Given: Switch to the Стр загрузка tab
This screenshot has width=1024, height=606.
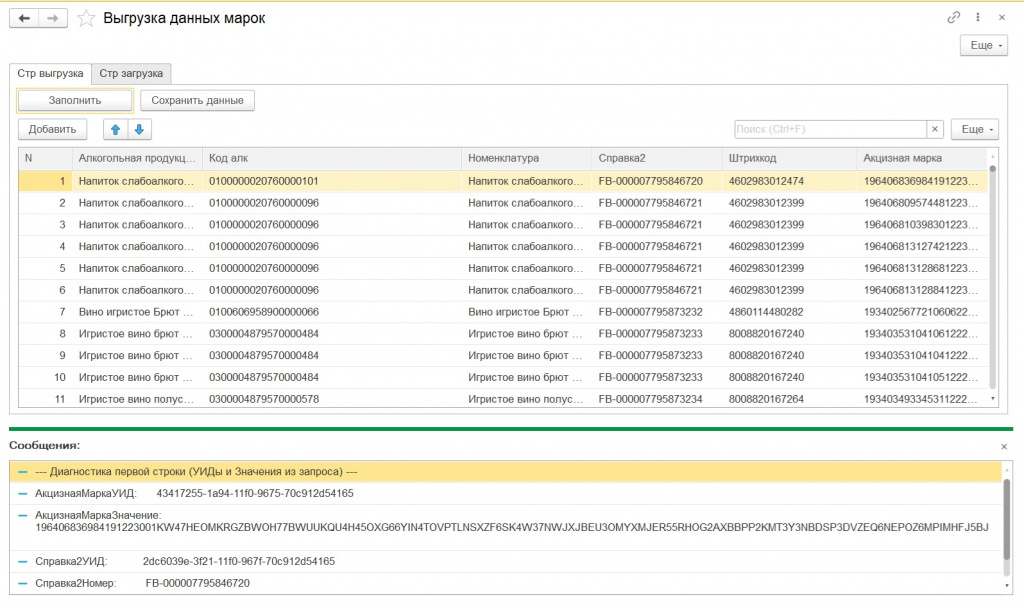Looking at the screenshot, I should pyautogui.click(x=131, y=73).
